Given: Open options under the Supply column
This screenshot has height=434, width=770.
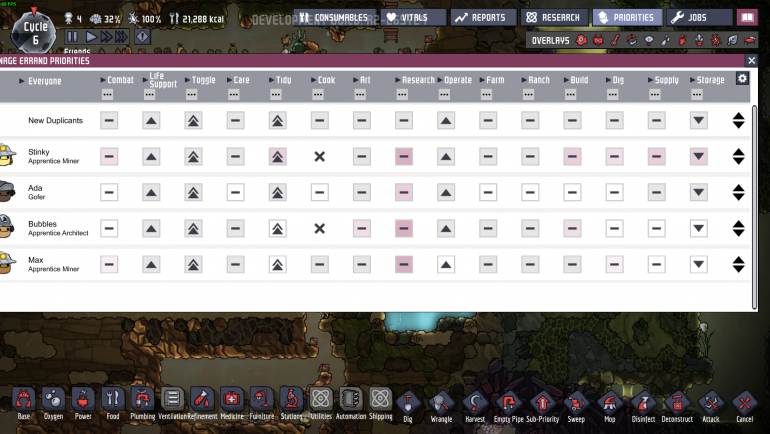Looking at the screenshot, I should (655, 95).
